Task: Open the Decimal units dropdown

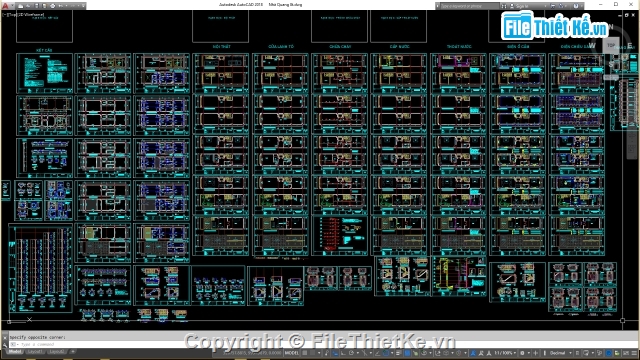Action: [560, 353]
